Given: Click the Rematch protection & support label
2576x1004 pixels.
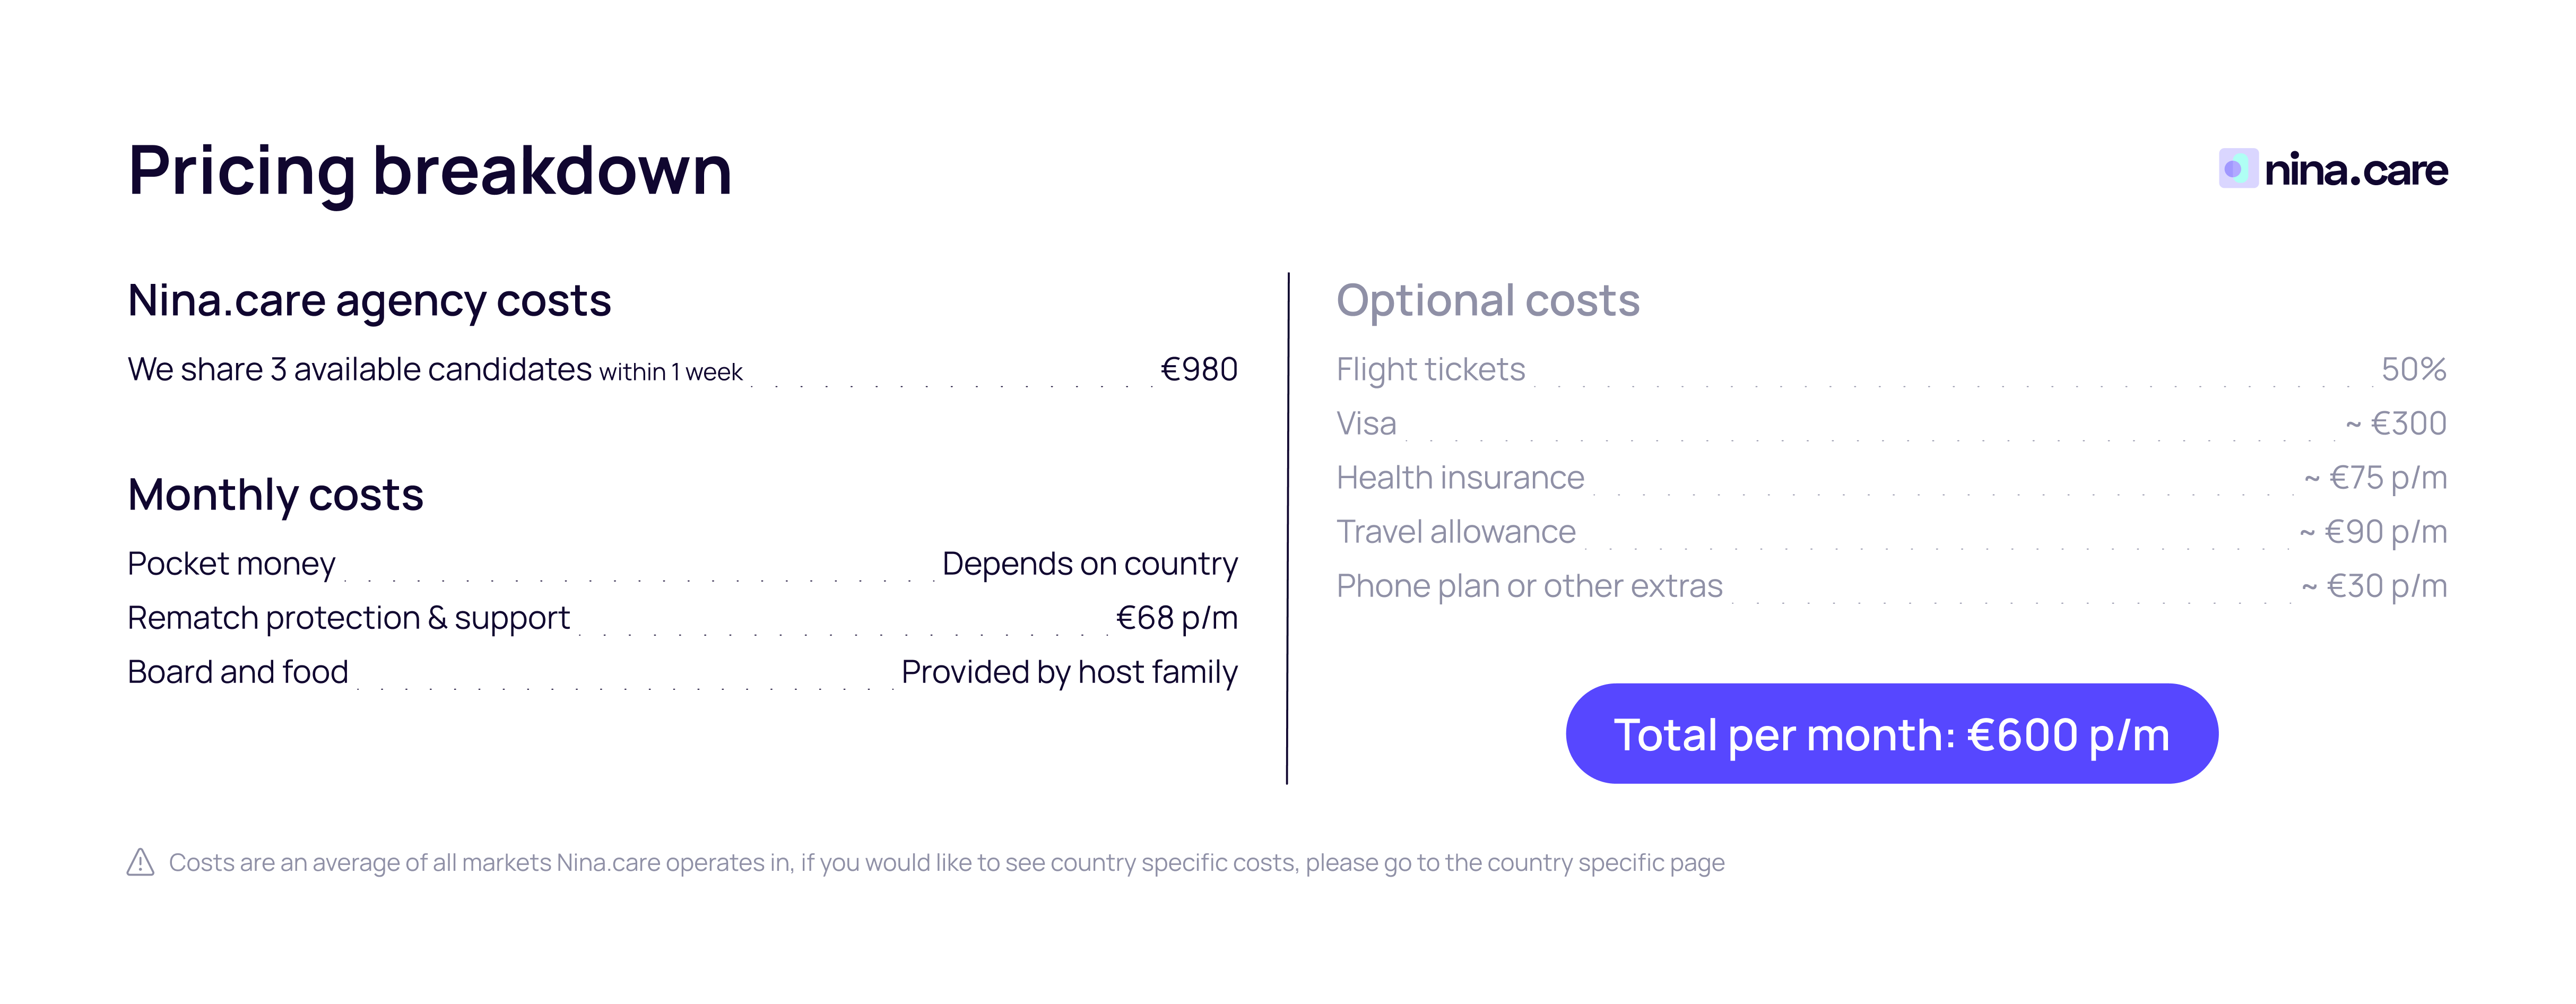Looking at the screenshot, I should [348, 618].
